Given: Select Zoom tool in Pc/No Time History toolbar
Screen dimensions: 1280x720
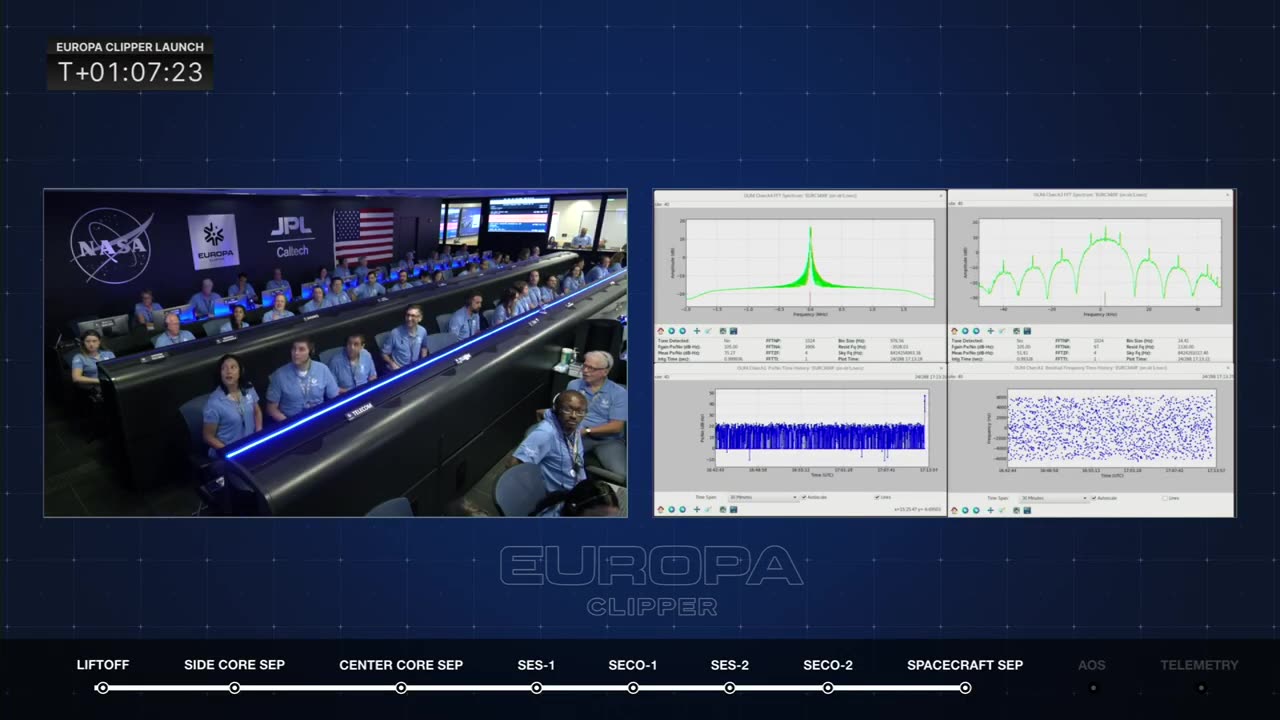Looking at the screenshot, I should pos(708,510).
